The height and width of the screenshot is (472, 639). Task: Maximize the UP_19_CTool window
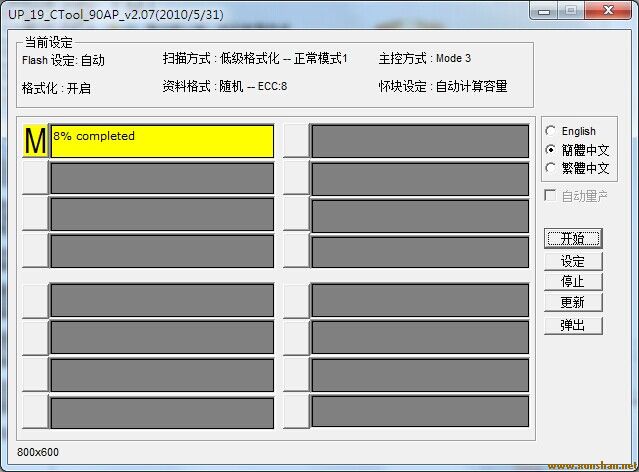click(570, 9)
